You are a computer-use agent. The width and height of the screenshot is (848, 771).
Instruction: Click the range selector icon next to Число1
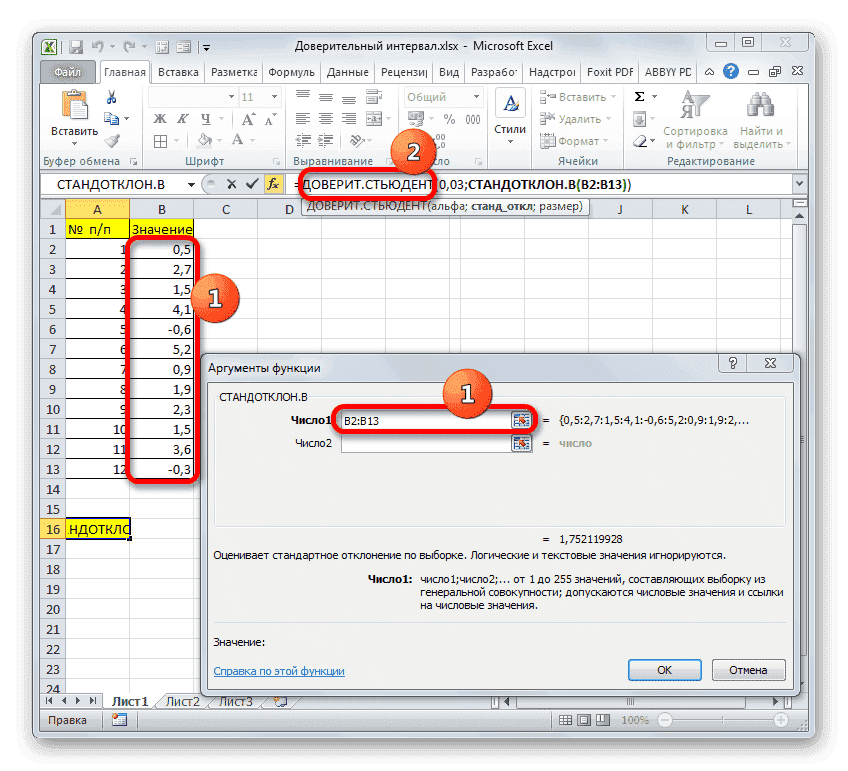coord(519,420)
